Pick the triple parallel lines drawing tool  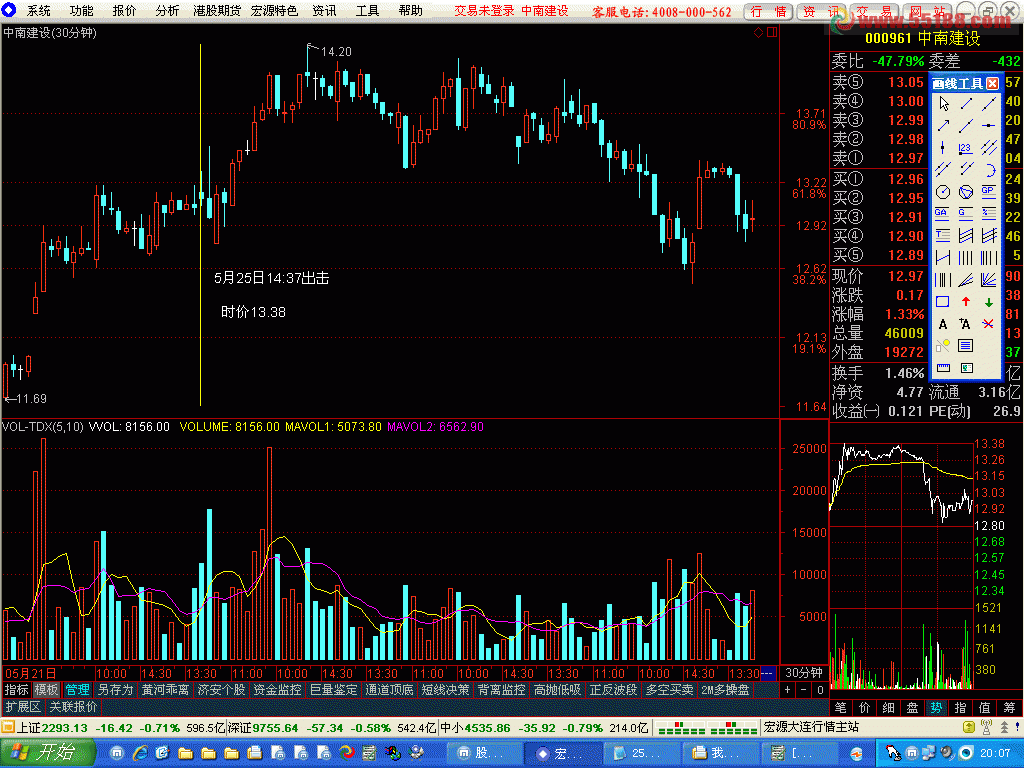click(989, 148)
